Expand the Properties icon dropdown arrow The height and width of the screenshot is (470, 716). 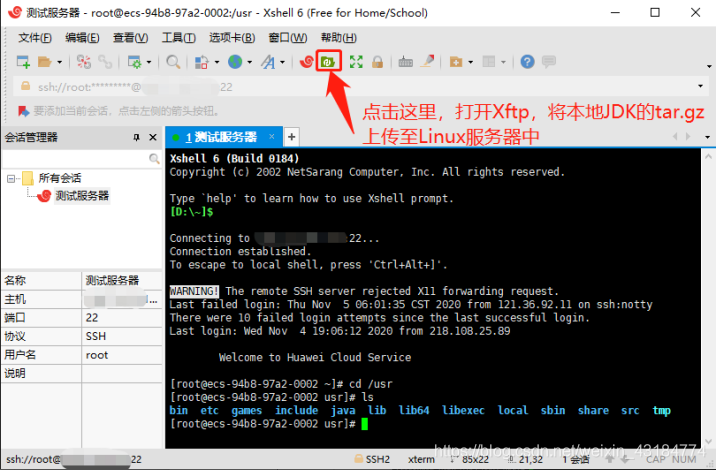(149, 62)
